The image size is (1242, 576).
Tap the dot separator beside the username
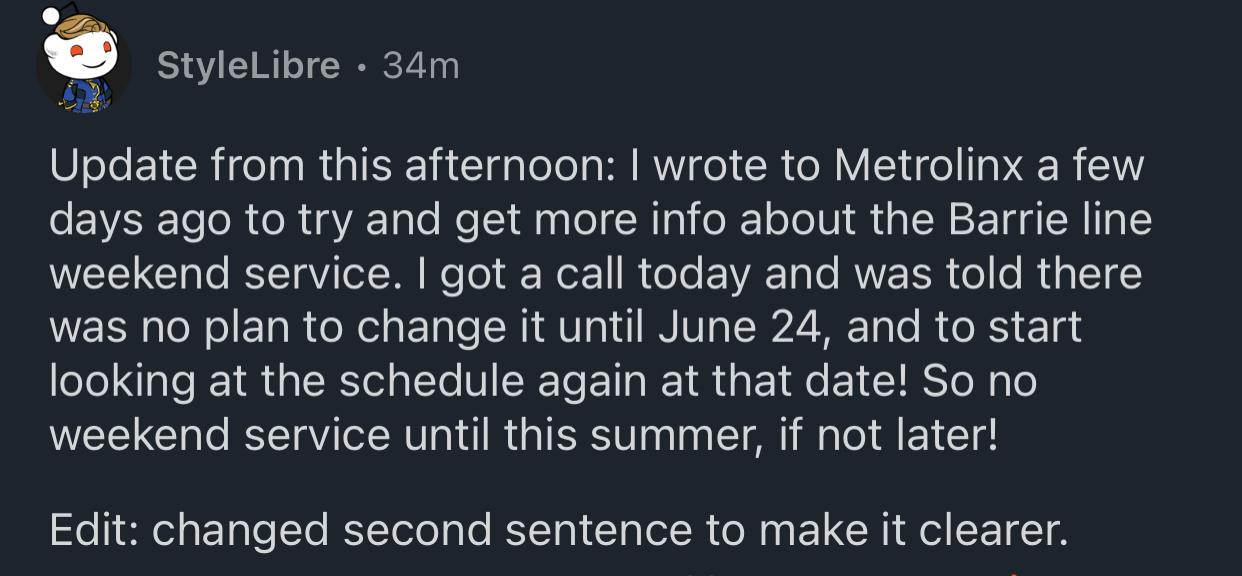361,67
